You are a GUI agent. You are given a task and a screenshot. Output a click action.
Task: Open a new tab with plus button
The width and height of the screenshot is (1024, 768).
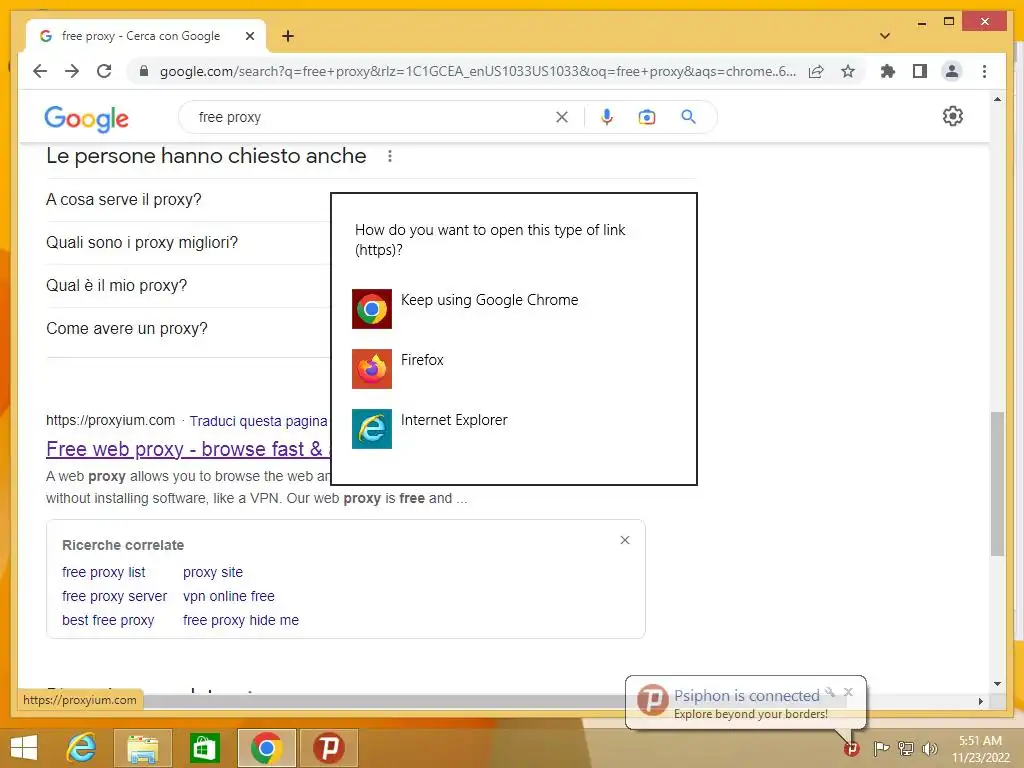288,36
